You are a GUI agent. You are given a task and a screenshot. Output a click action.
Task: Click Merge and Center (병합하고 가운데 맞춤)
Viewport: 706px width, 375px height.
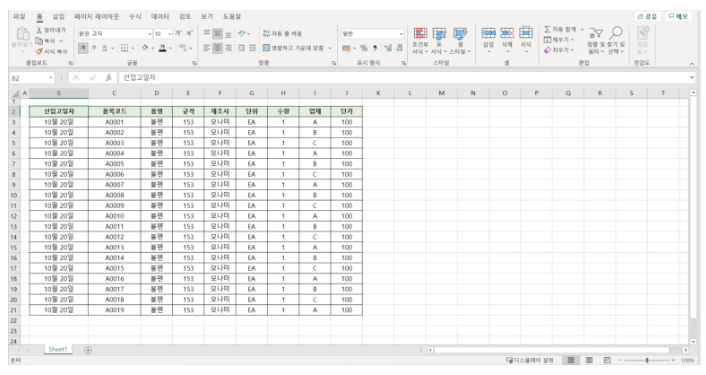tap(294, 48)
